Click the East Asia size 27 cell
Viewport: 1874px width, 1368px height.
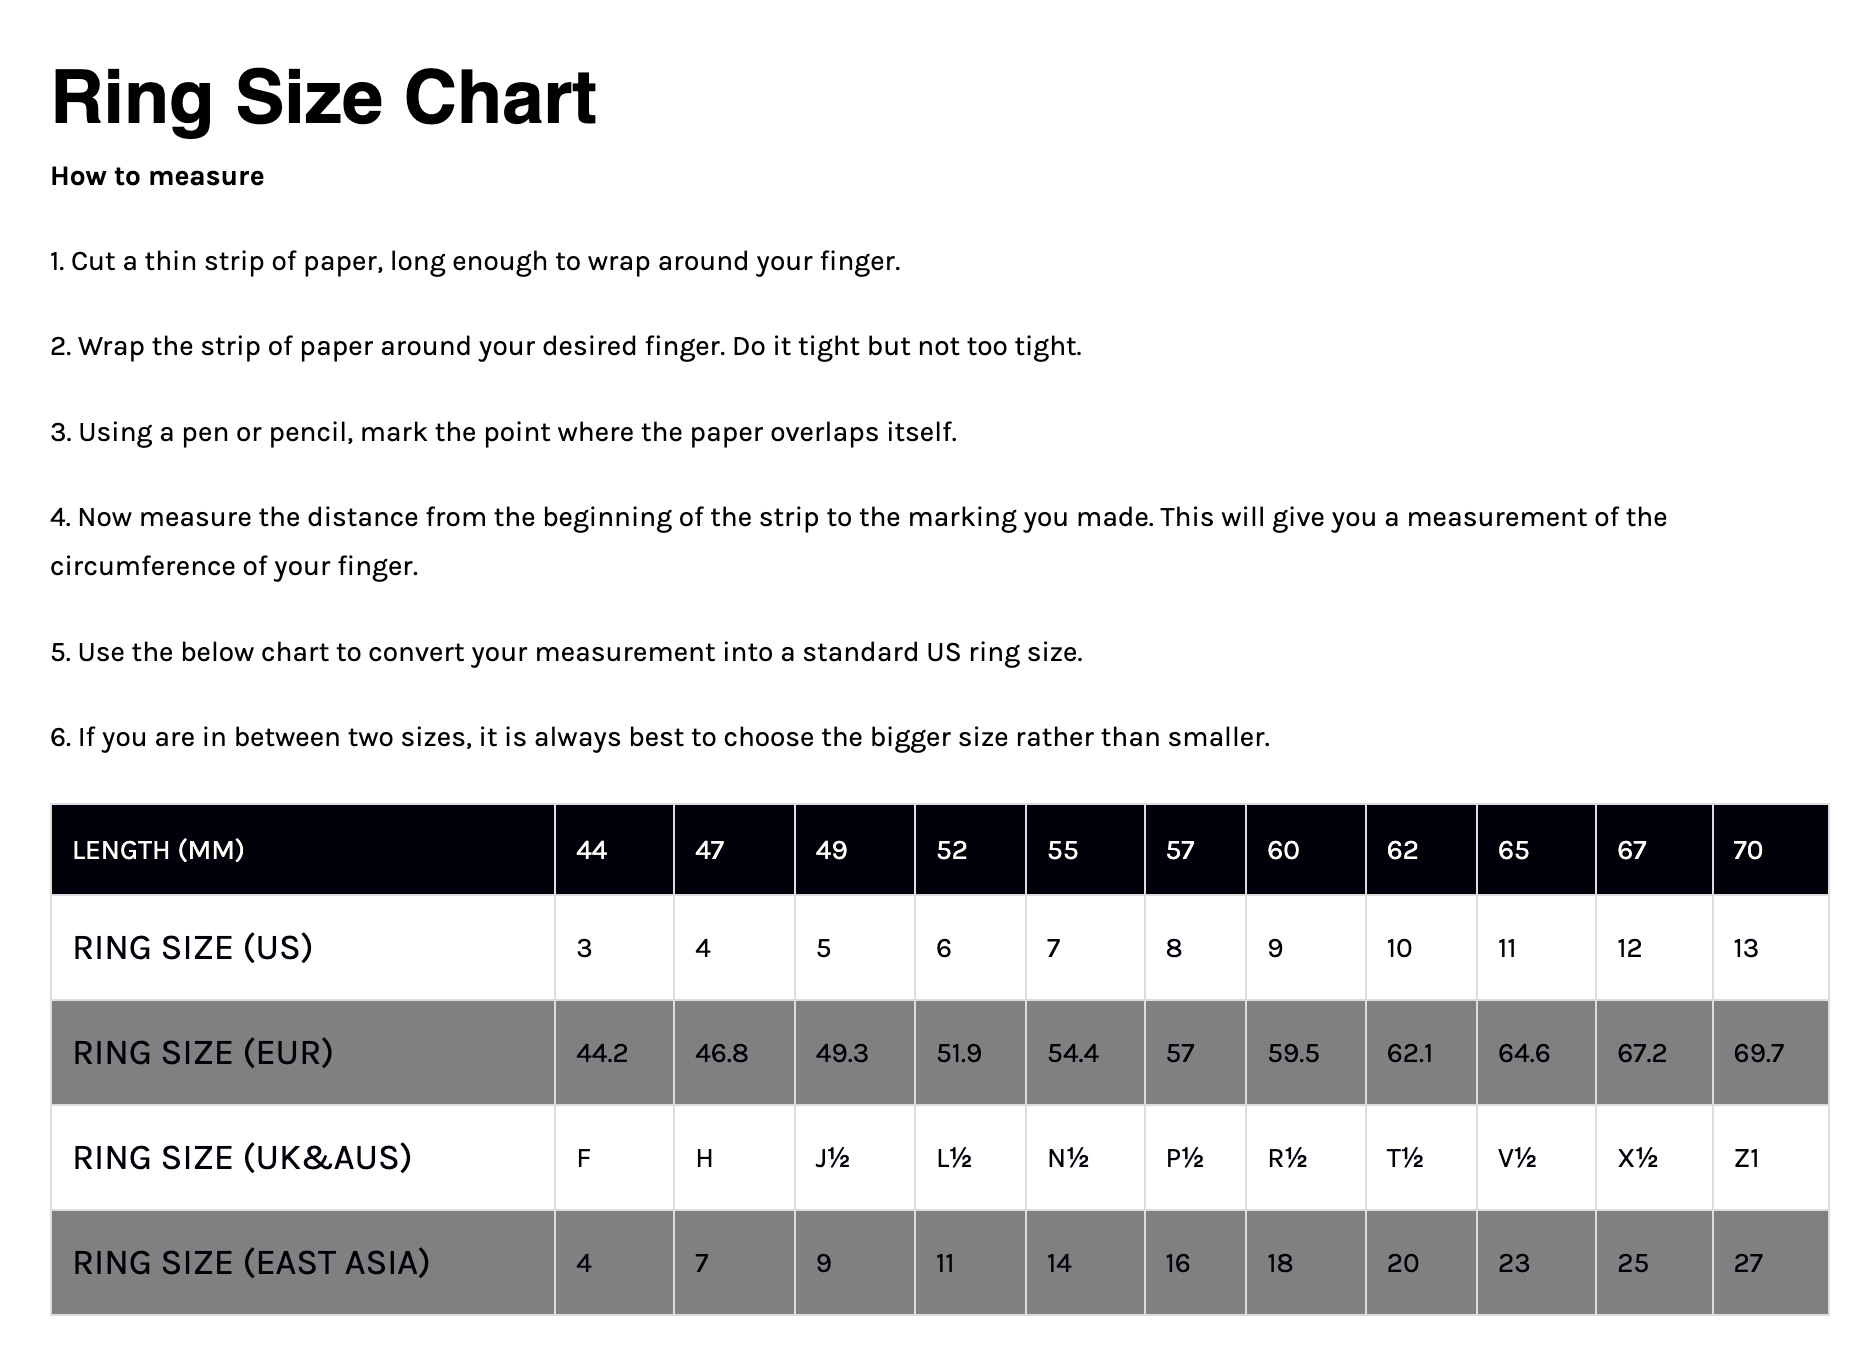[x=1770, y=1262]
